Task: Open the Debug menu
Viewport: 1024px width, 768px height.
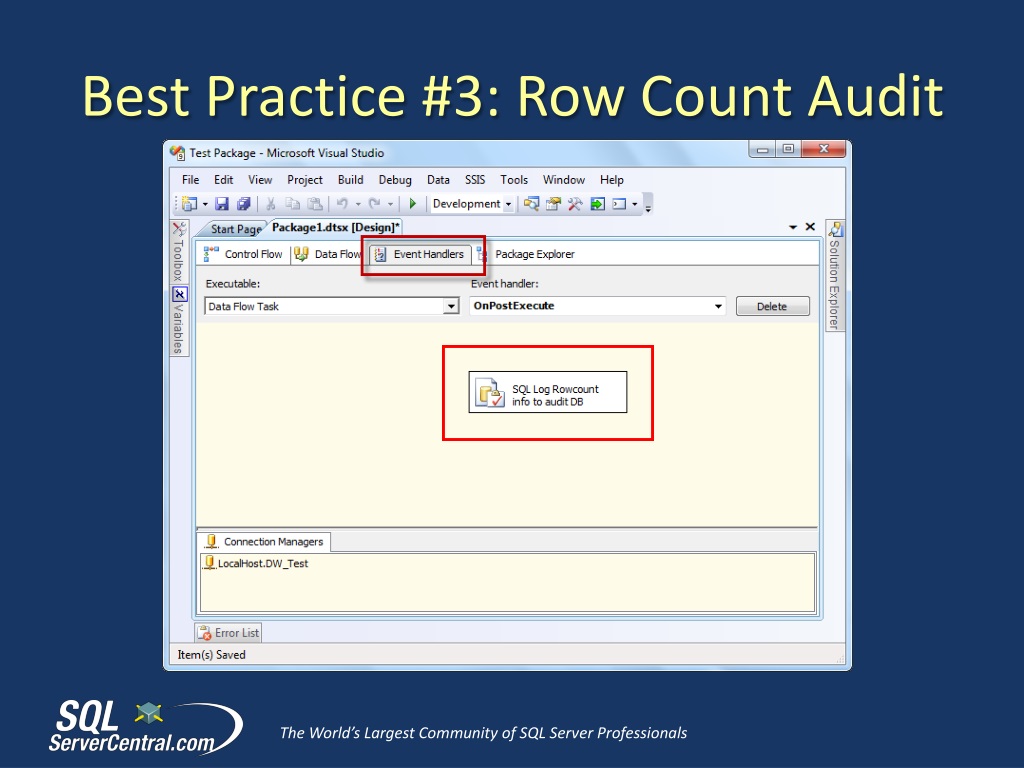Action: click(x=395, y=180)
